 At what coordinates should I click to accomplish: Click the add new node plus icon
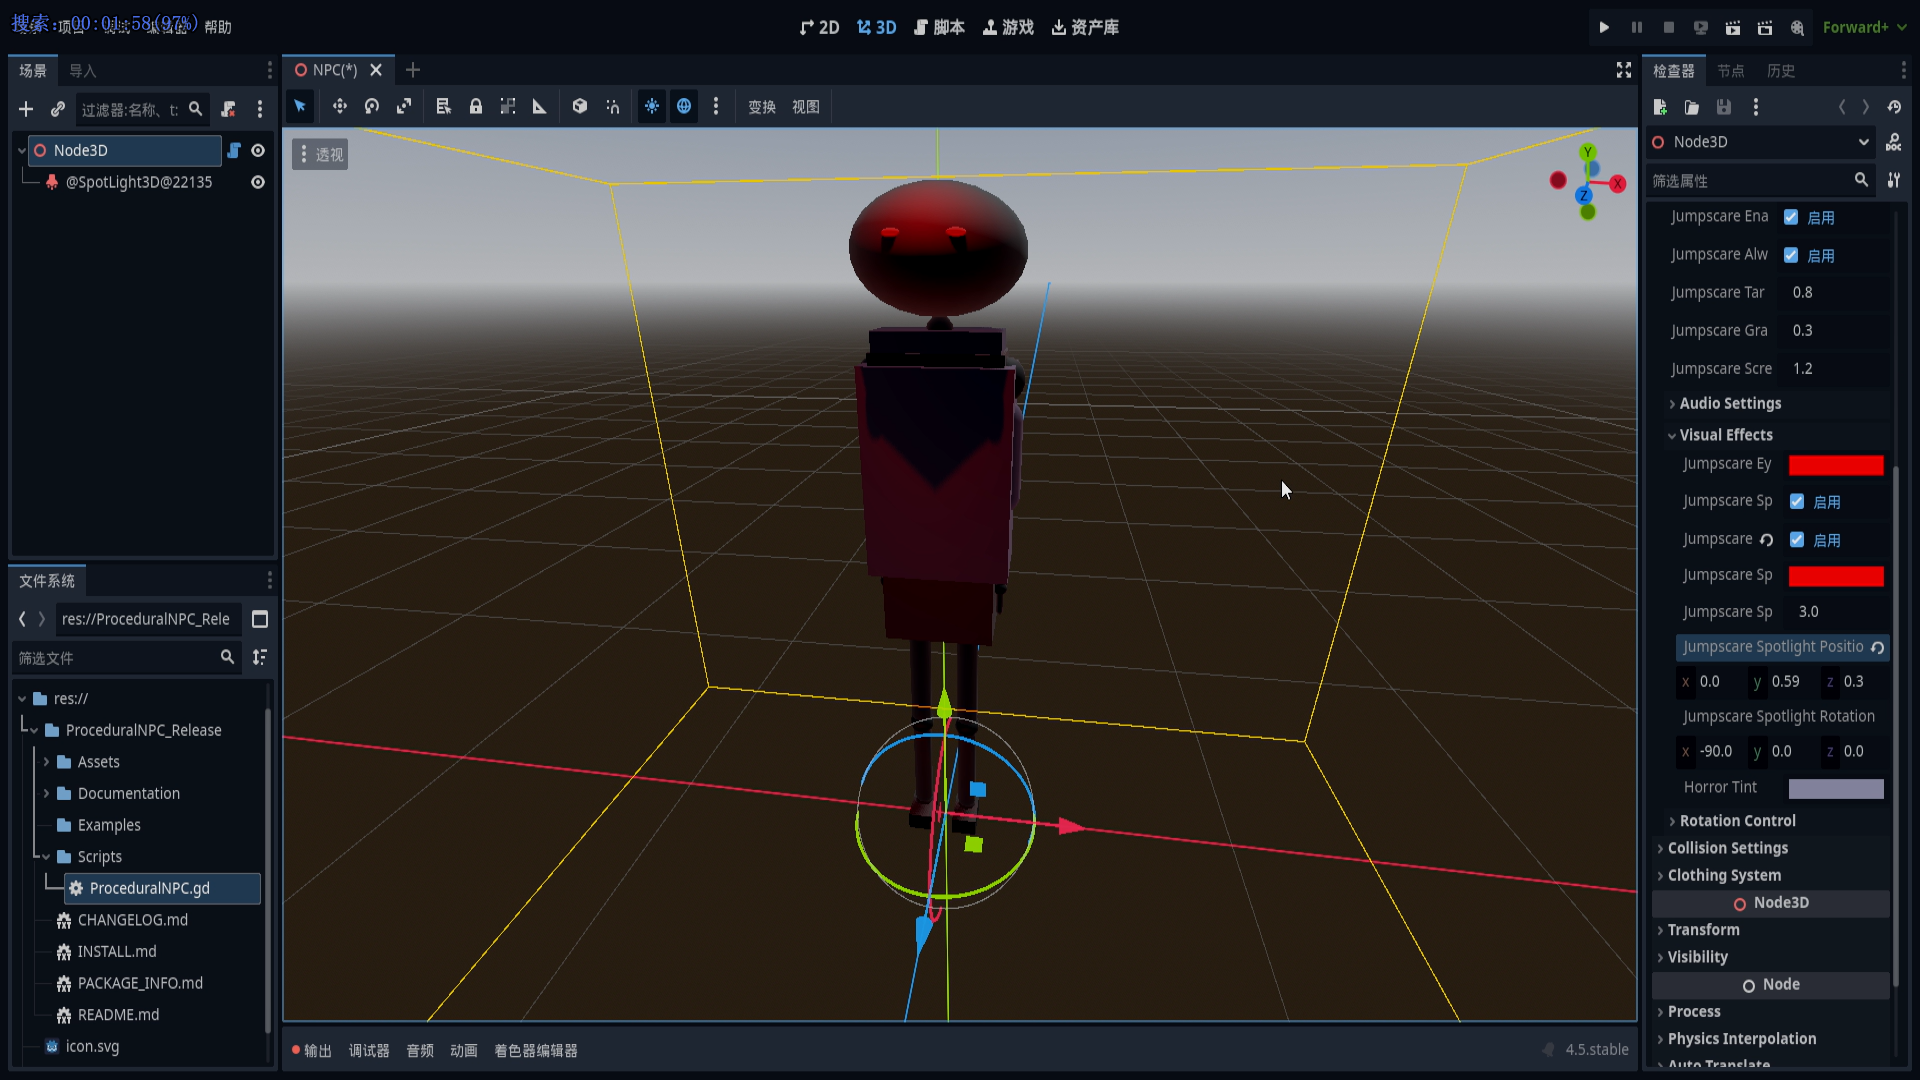click(x=26, y=109)
